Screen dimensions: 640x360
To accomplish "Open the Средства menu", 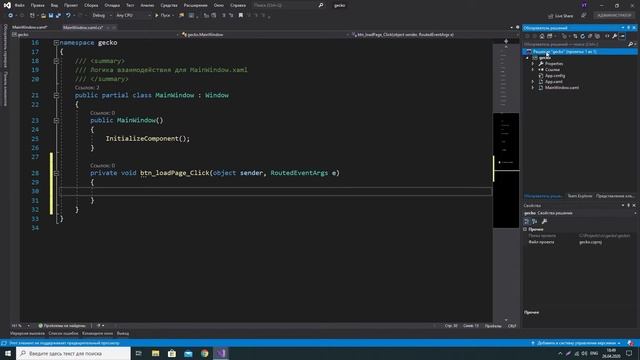I will 169,5.
